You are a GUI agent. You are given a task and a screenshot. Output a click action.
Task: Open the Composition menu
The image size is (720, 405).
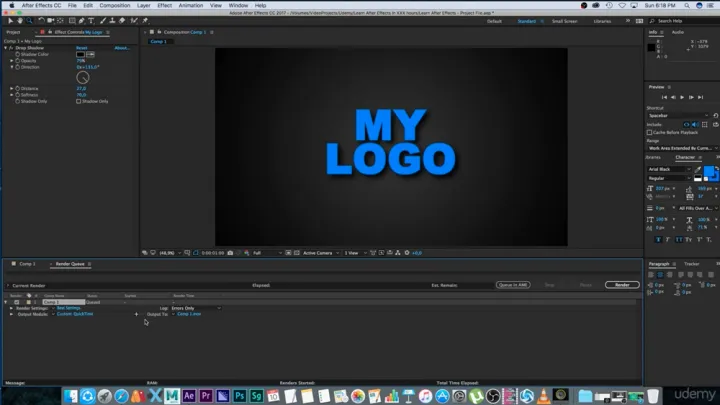115,5
